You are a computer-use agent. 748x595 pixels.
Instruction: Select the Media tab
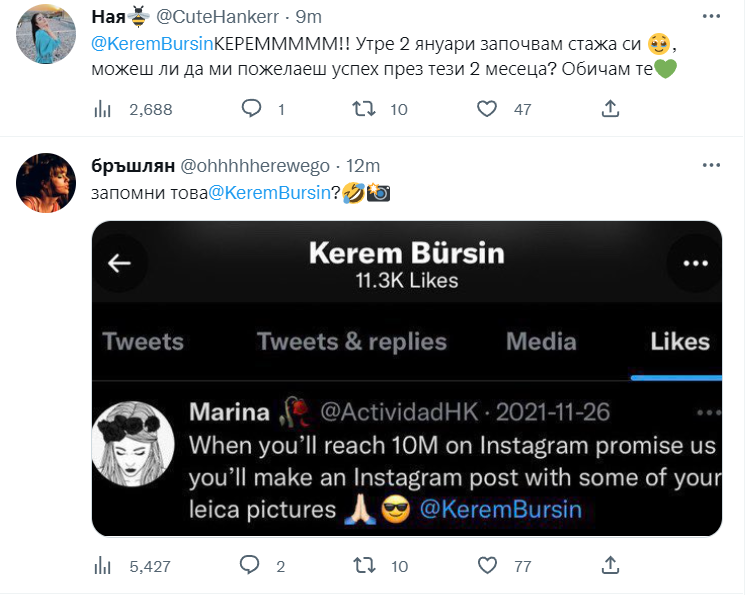tap(541, 342)
